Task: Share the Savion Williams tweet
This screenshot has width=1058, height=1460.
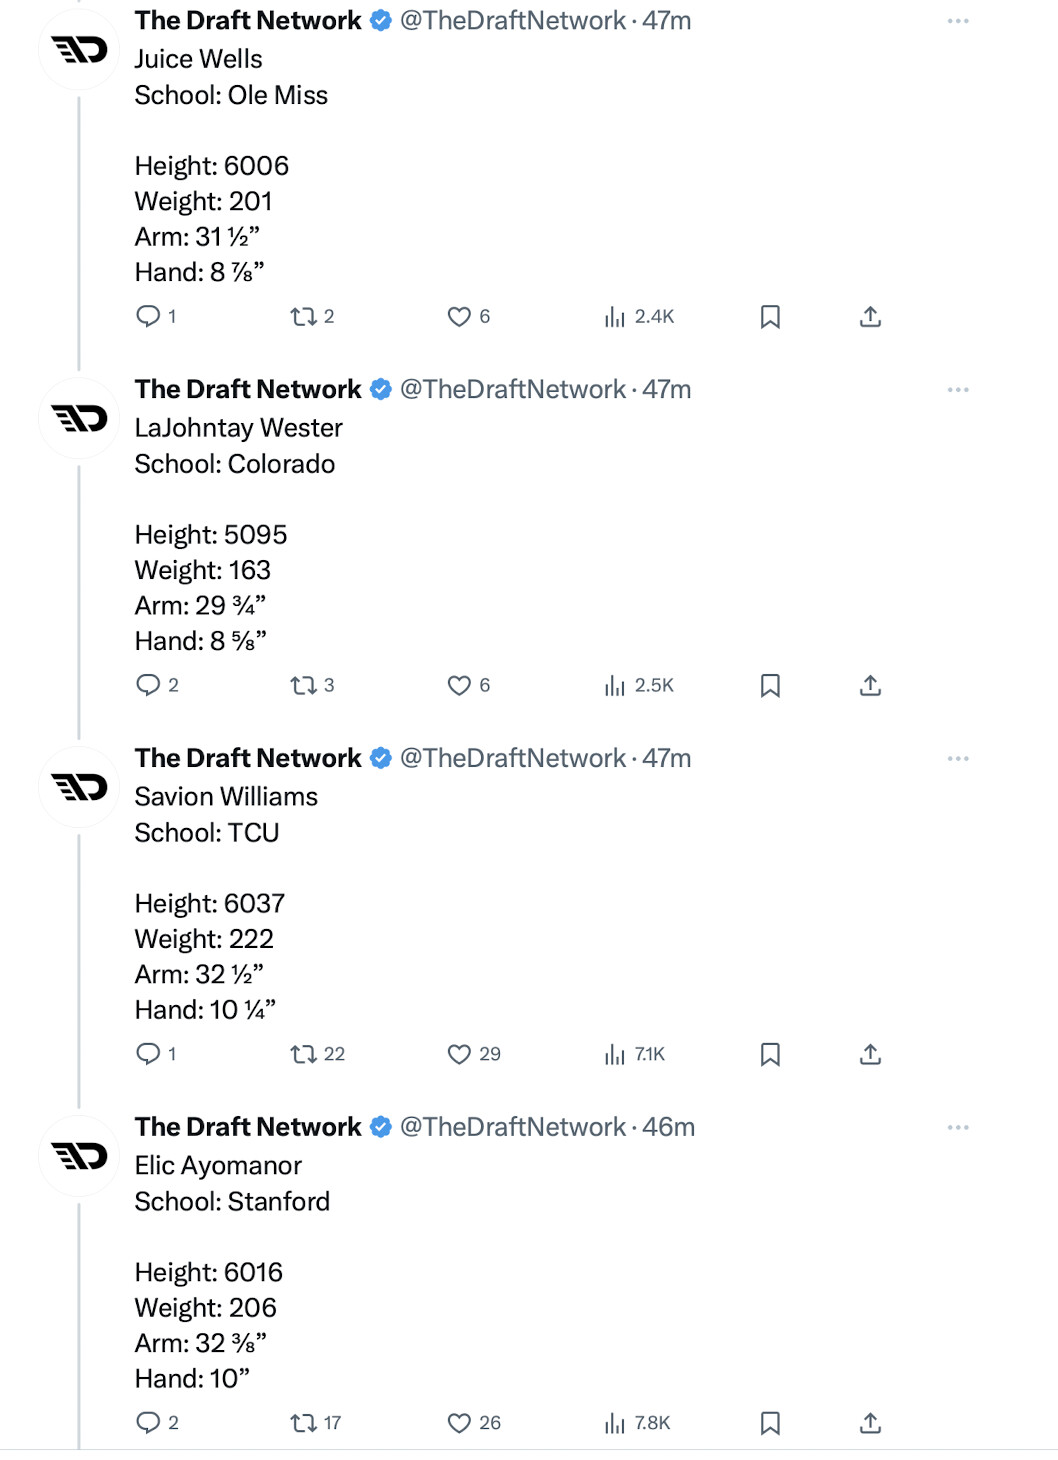Action: tap(870, 1054)
